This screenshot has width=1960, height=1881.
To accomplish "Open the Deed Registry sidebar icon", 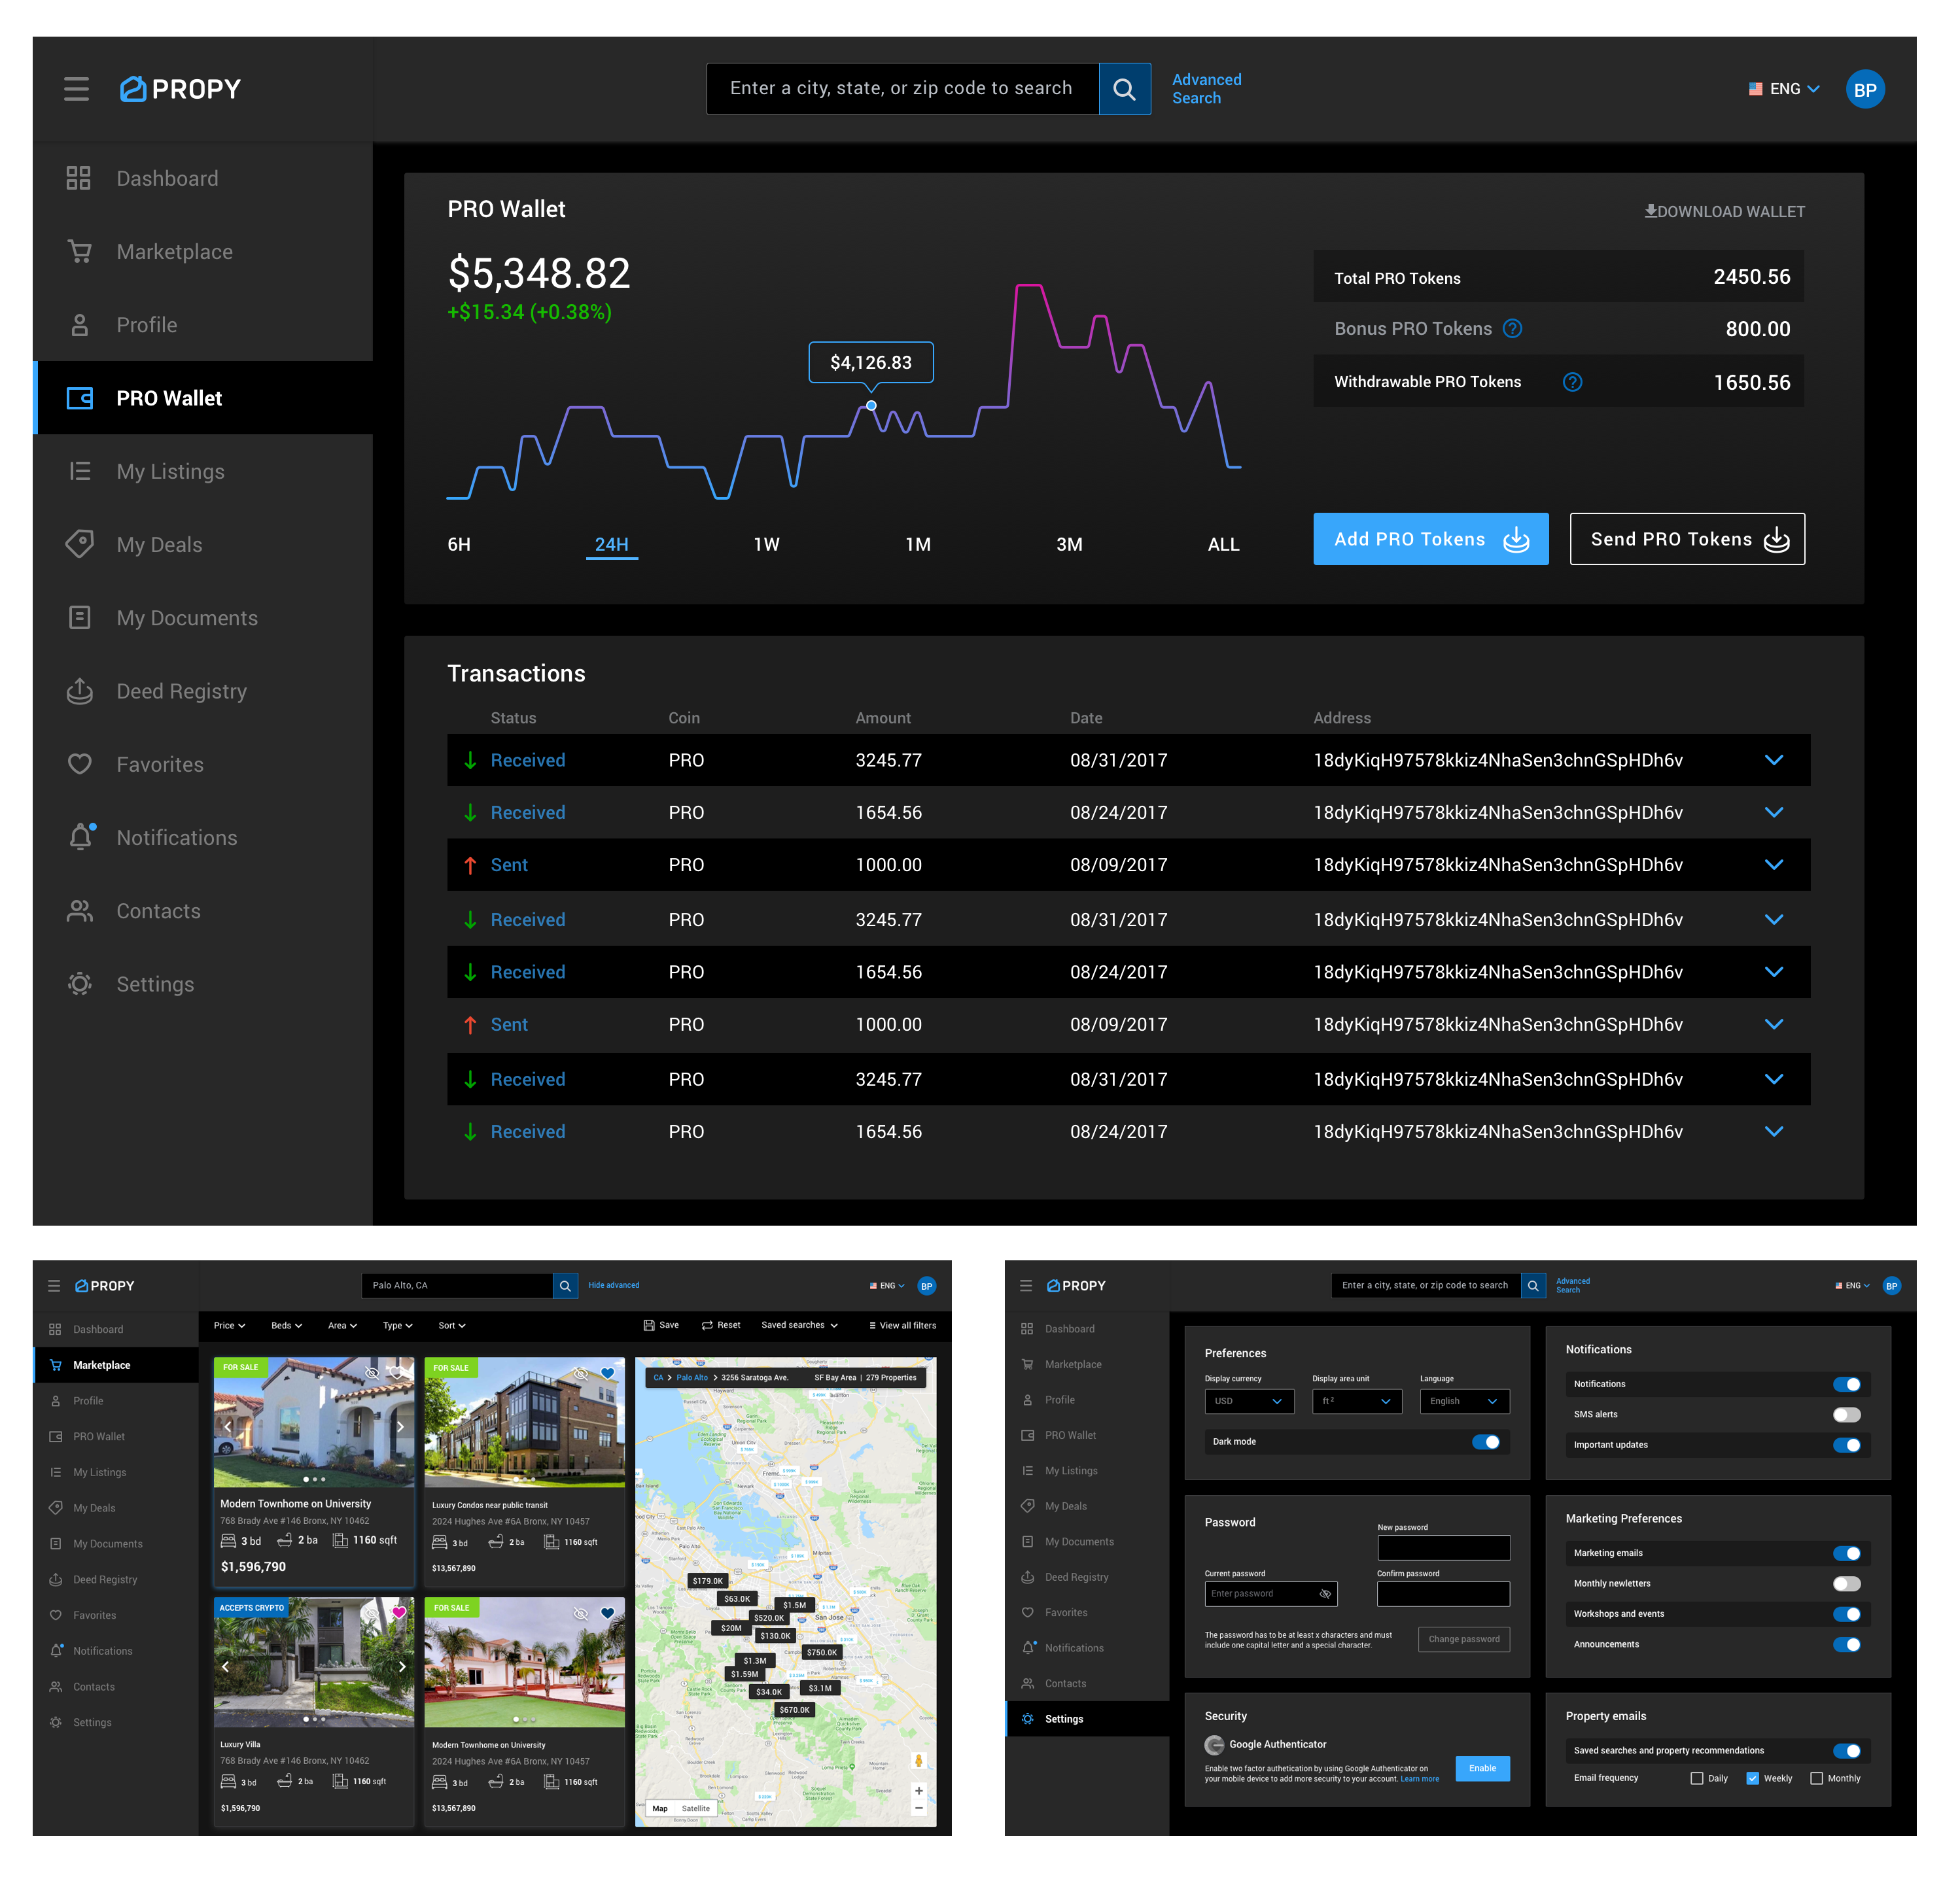I will [80, 691].
